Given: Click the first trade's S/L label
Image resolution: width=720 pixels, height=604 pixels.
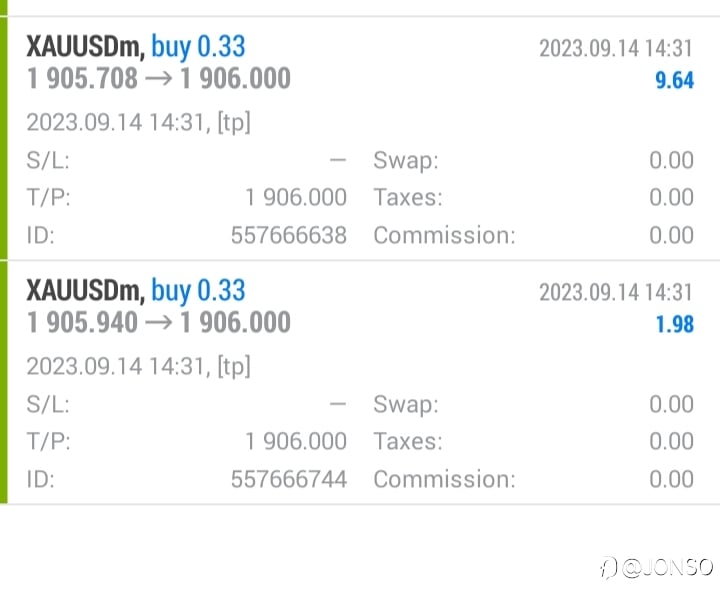Looking at the screenshot, I should pyautogui.click(x=47, y=161).
